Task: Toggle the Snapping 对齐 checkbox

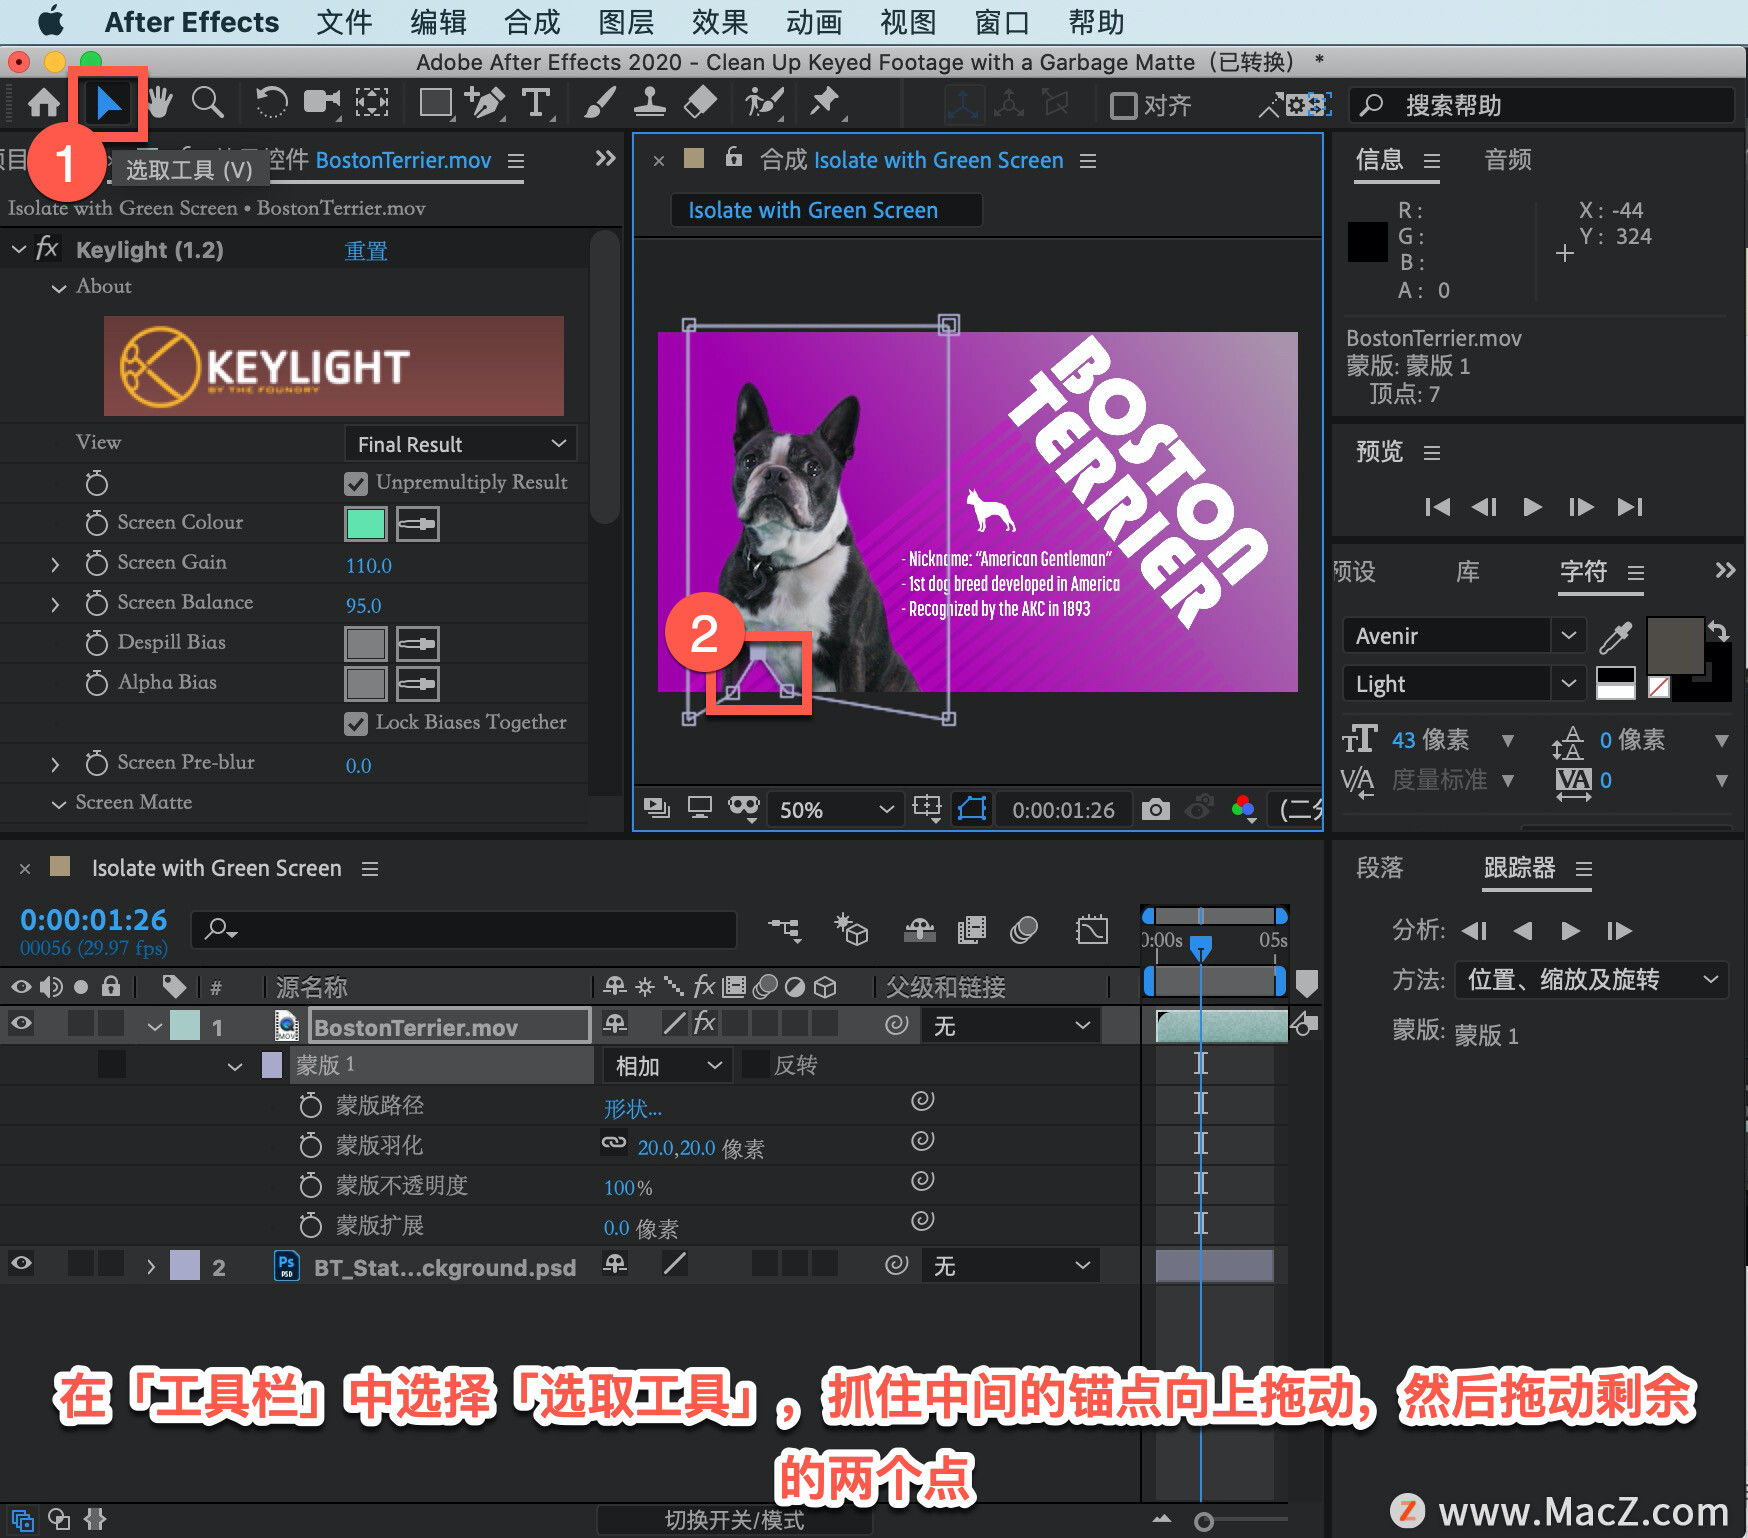Action: click(x=1124, y=105)
